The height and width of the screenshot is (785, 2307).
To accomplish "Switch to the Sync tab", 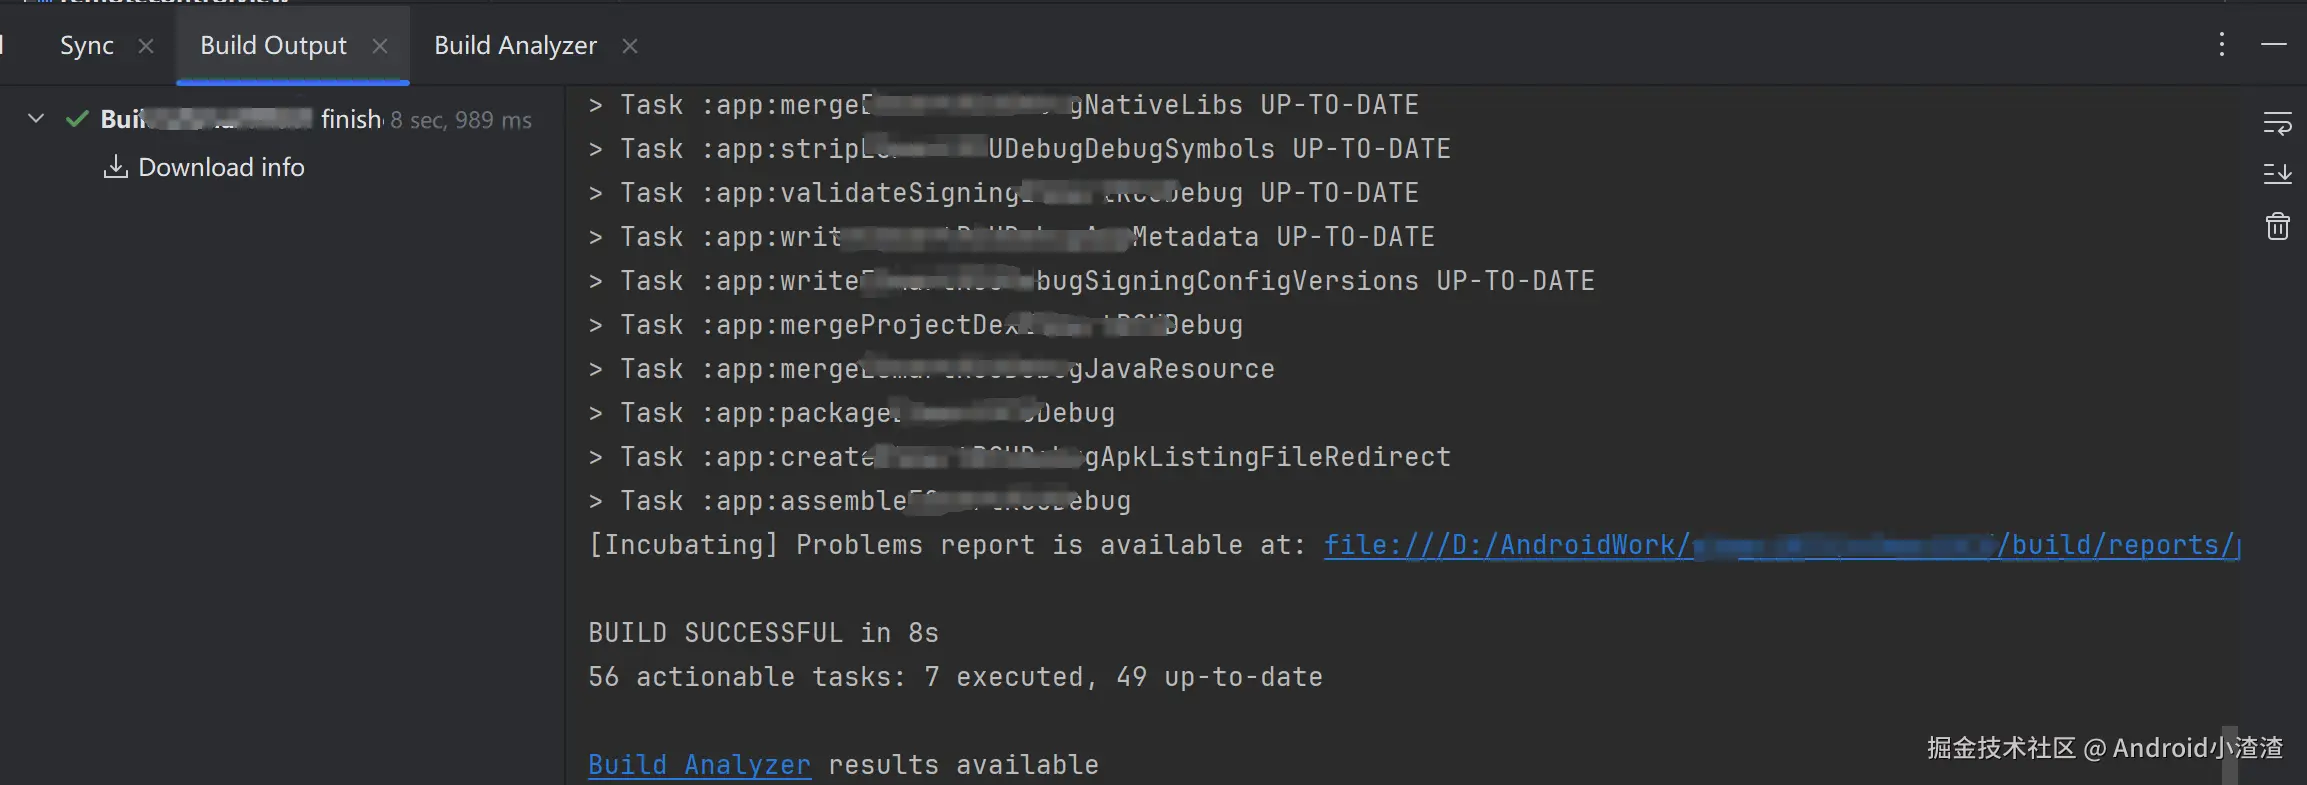I will 87,46.
